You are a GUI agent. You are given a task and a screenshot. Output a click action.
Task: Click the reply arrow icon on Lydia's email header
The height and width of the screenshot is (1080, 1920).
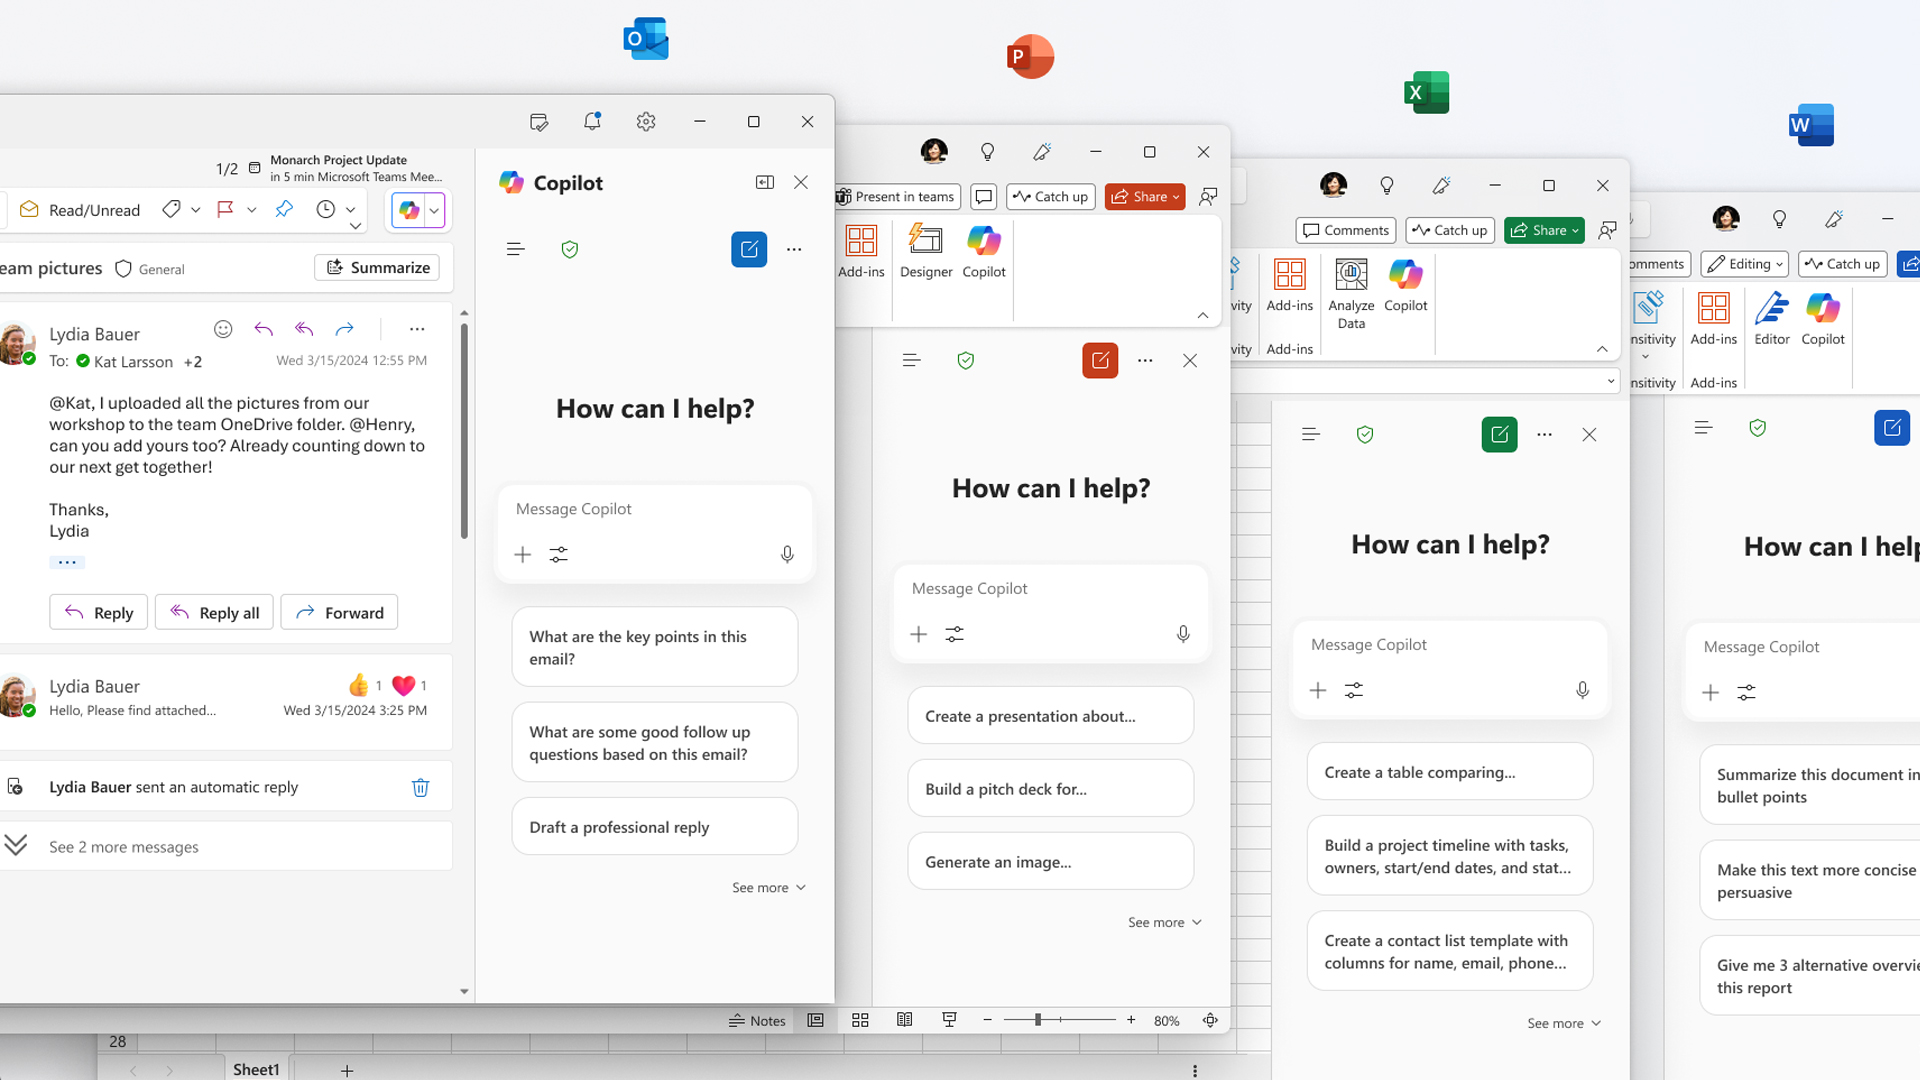(x=264, y=329)
